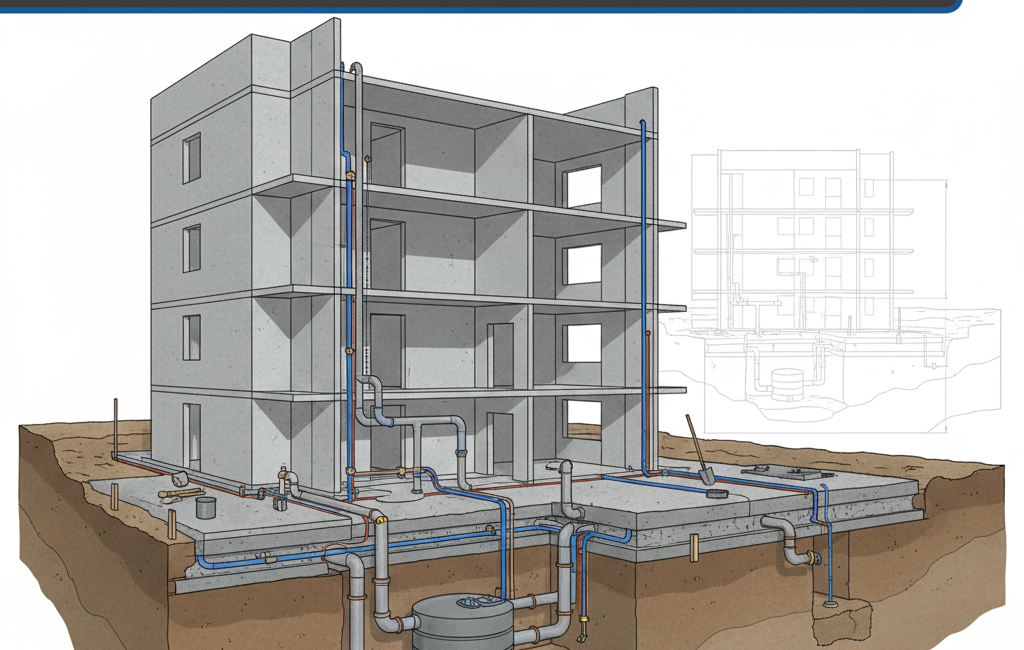
Task: Select the tall wooden stake at far left
Action: point(116,425)
